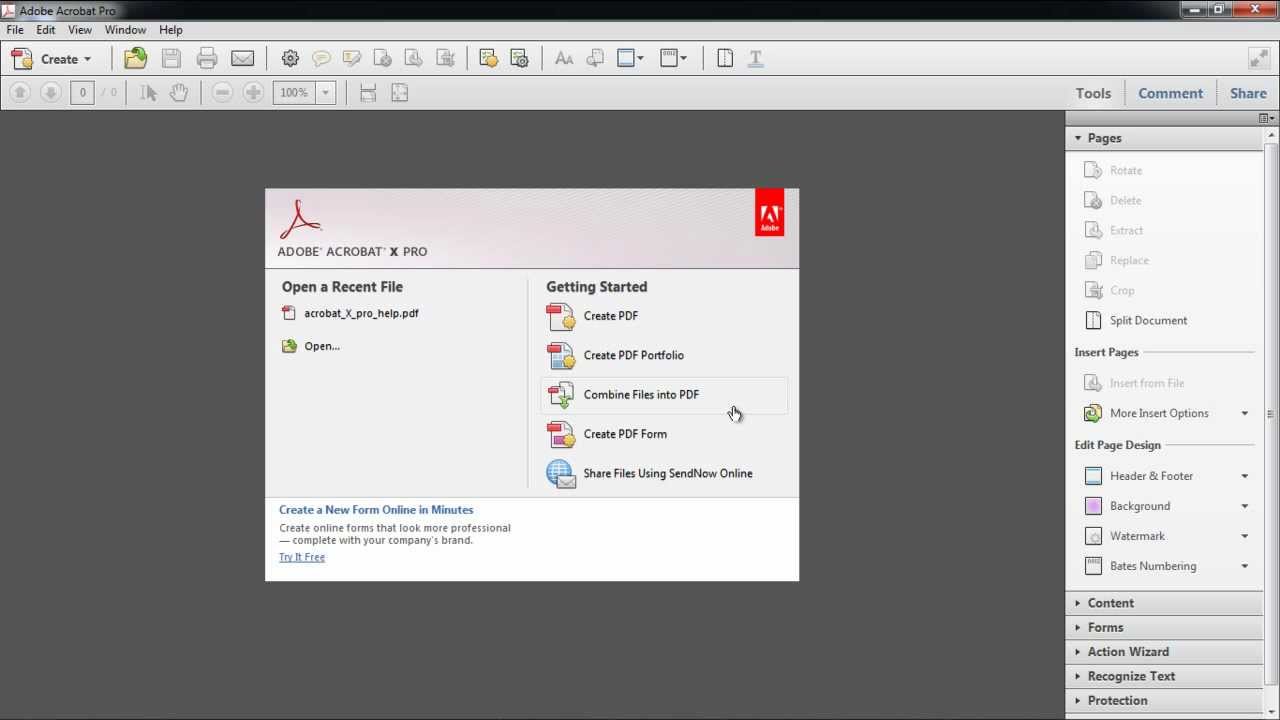Collapse the Pages panel section
Image resolution: width=1280 pixels, height=720 pixels.
click(1164, 138)
